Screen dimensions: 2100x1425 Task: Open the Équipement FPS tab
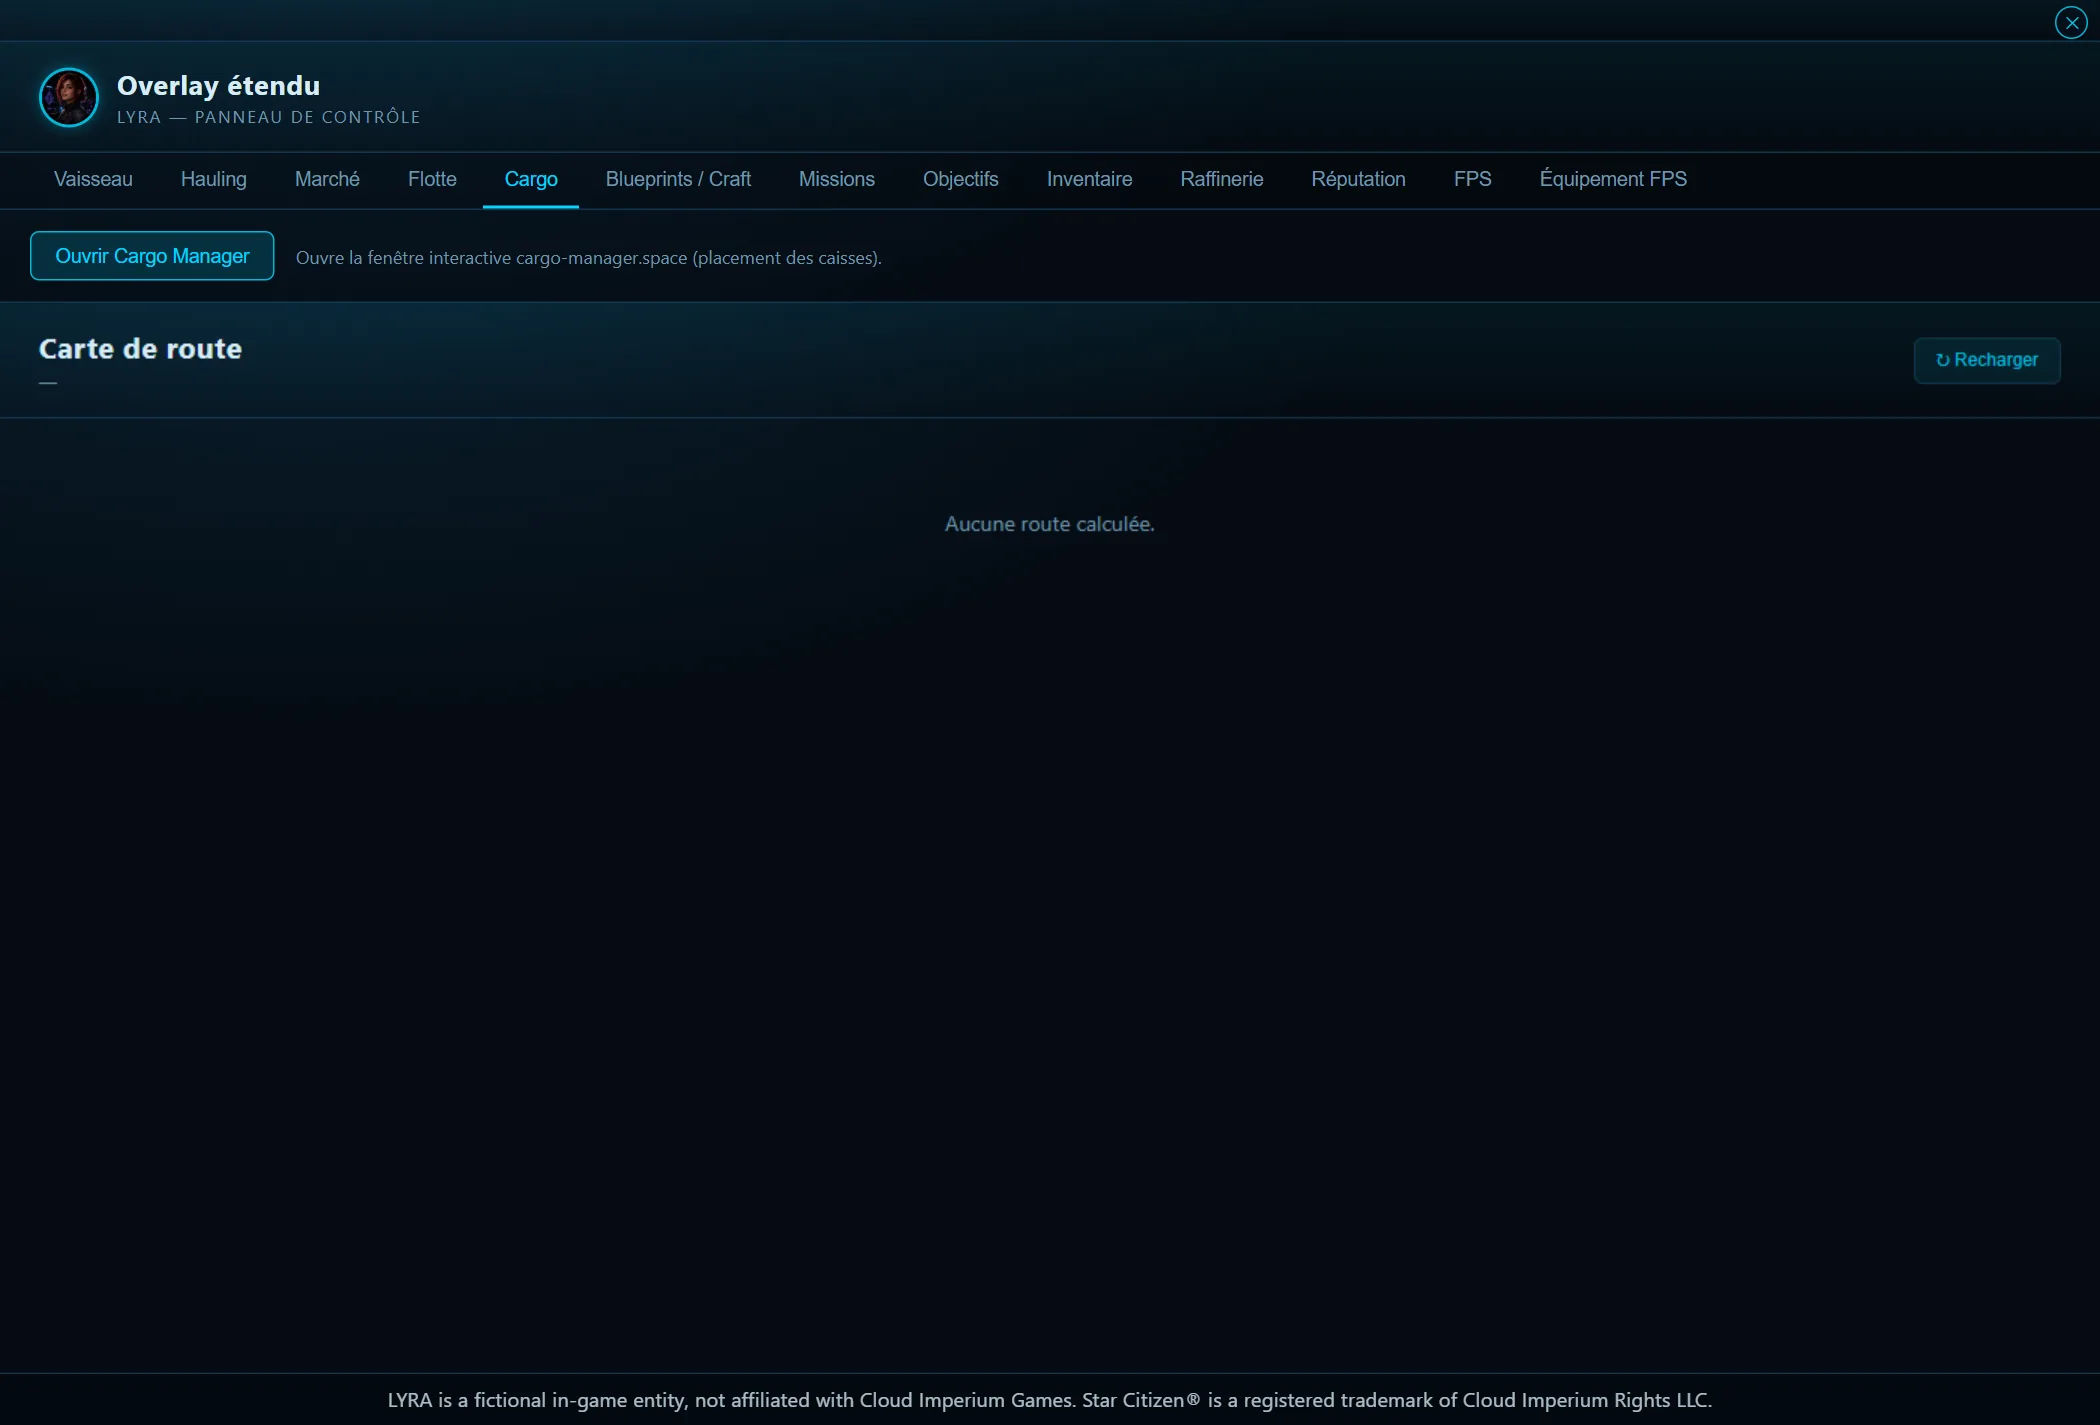pyautogui.click(x=1613, y=179)
